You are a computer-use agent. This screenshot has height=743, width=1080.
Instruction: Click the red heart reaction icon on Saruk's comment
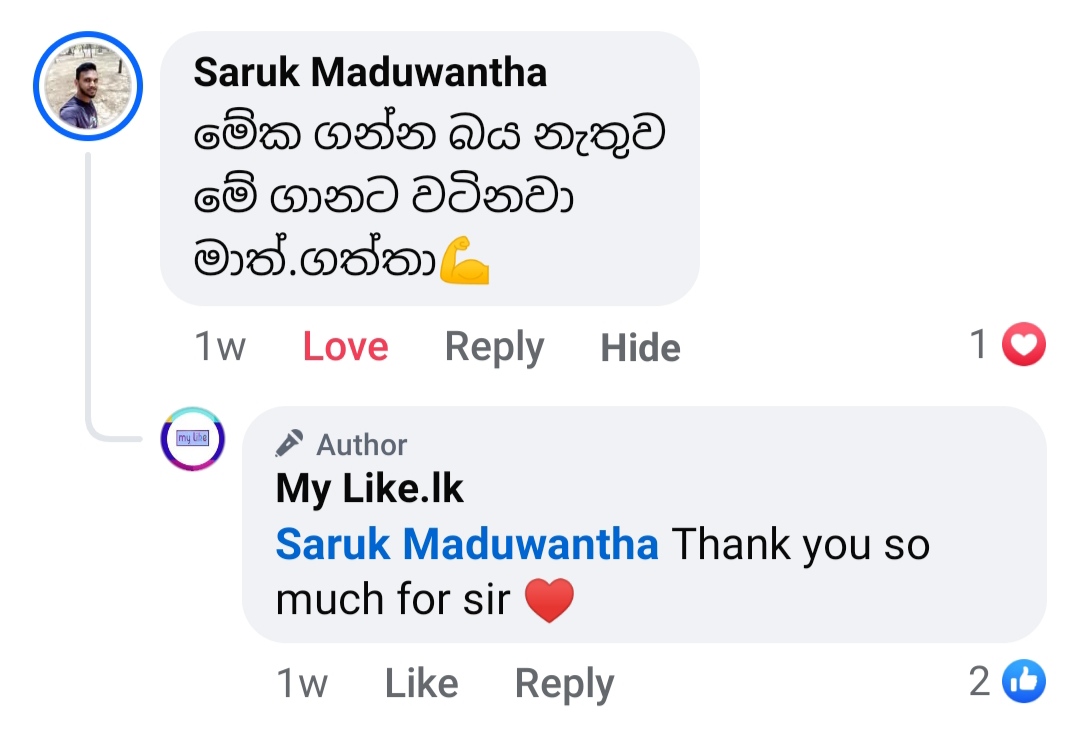coord(1023,346)
